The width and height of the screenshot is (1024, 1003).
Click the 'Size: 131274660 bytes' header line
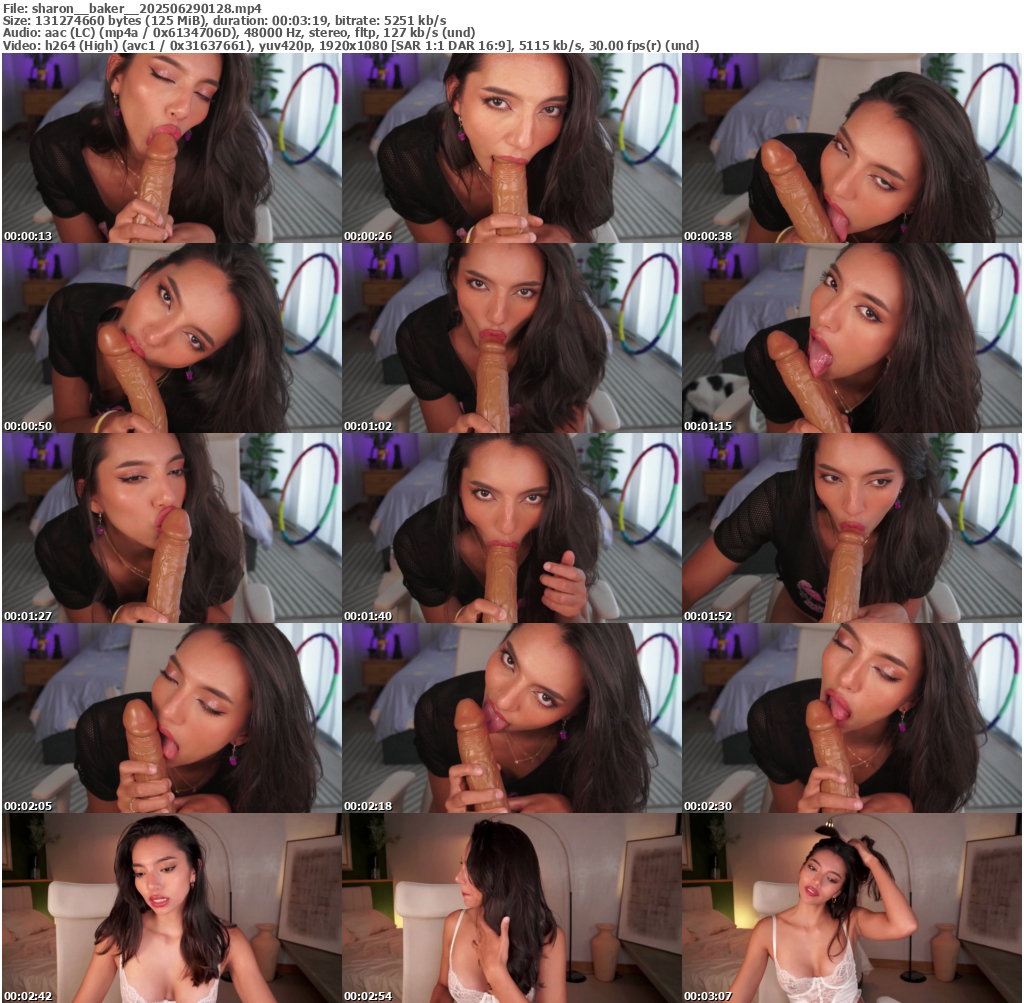[225, 20]
